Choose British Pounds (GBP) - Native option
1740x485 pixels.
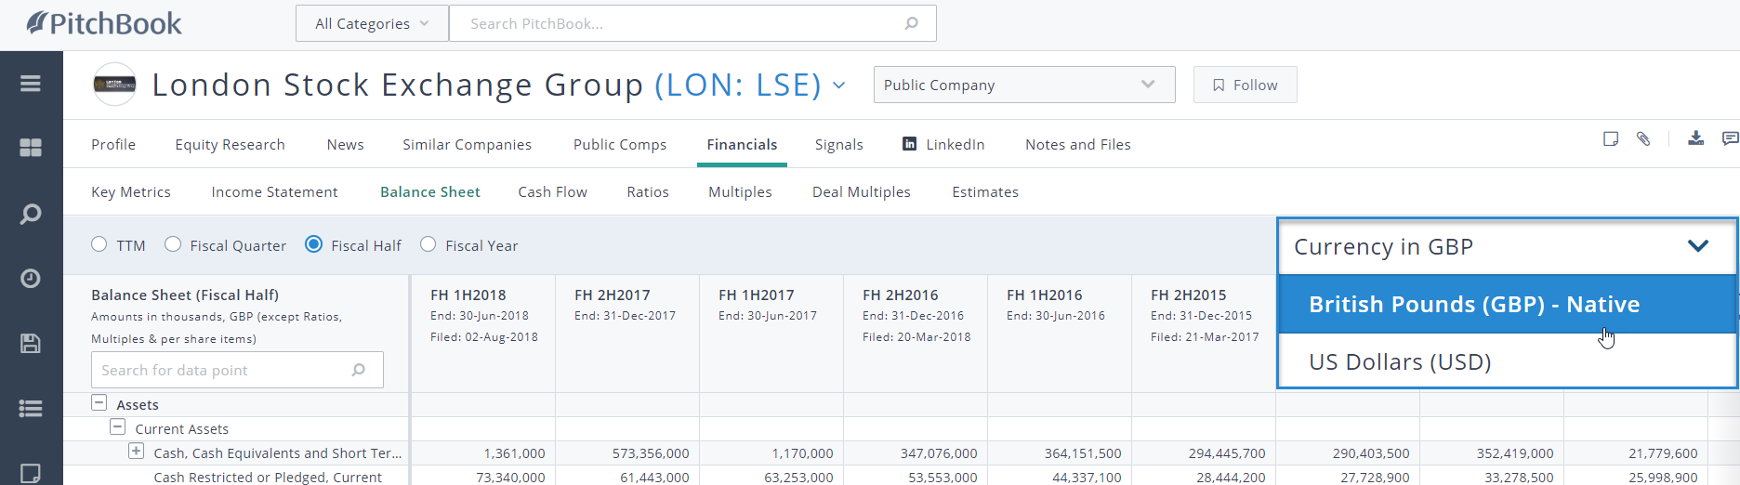click(1507, 304)
